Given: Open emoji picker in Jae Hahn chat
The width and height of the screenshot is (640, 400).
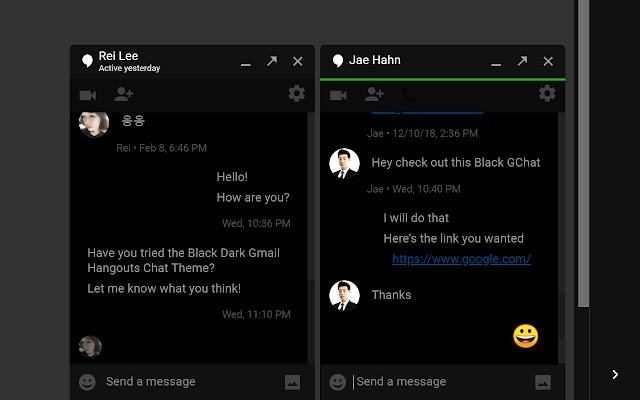Looking at the screenshot, I should pyautogui.click(x=338, y=382).
